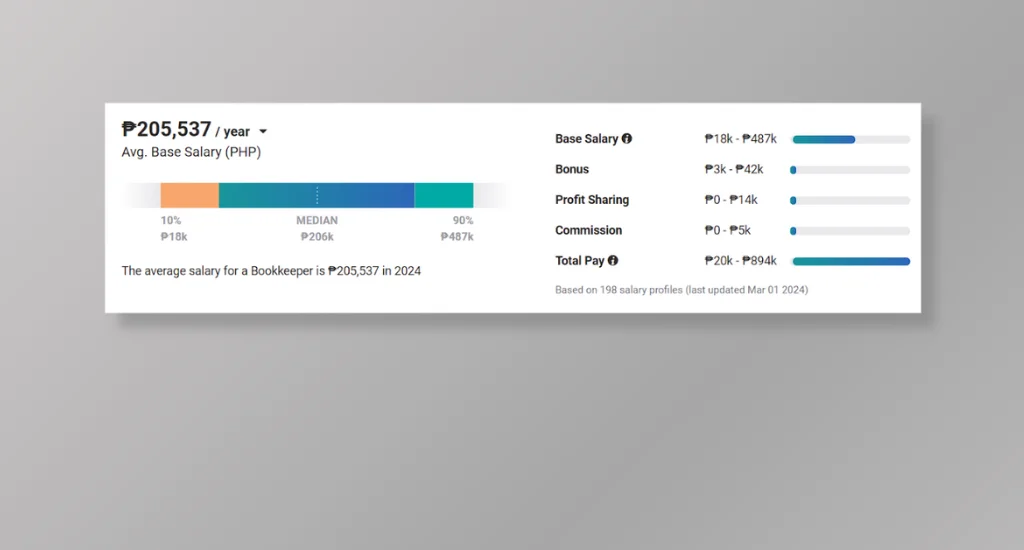Image resolution: width=1024 pixels, height=550 pixels.
Task: Click the Base Salary info icon
Action: coord(627,138)
